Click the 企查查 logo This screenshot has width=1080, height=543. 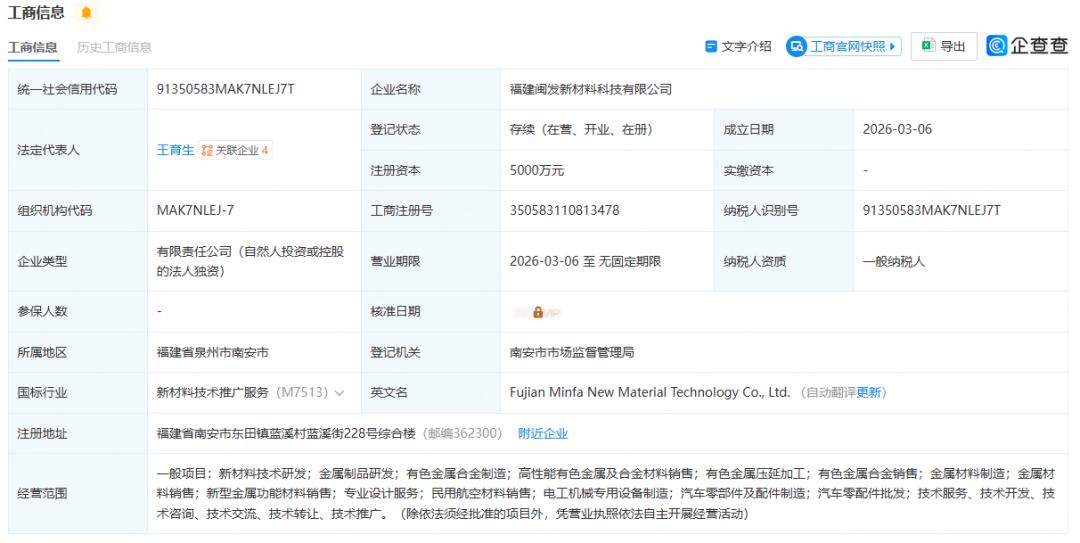coord(1027,45)
